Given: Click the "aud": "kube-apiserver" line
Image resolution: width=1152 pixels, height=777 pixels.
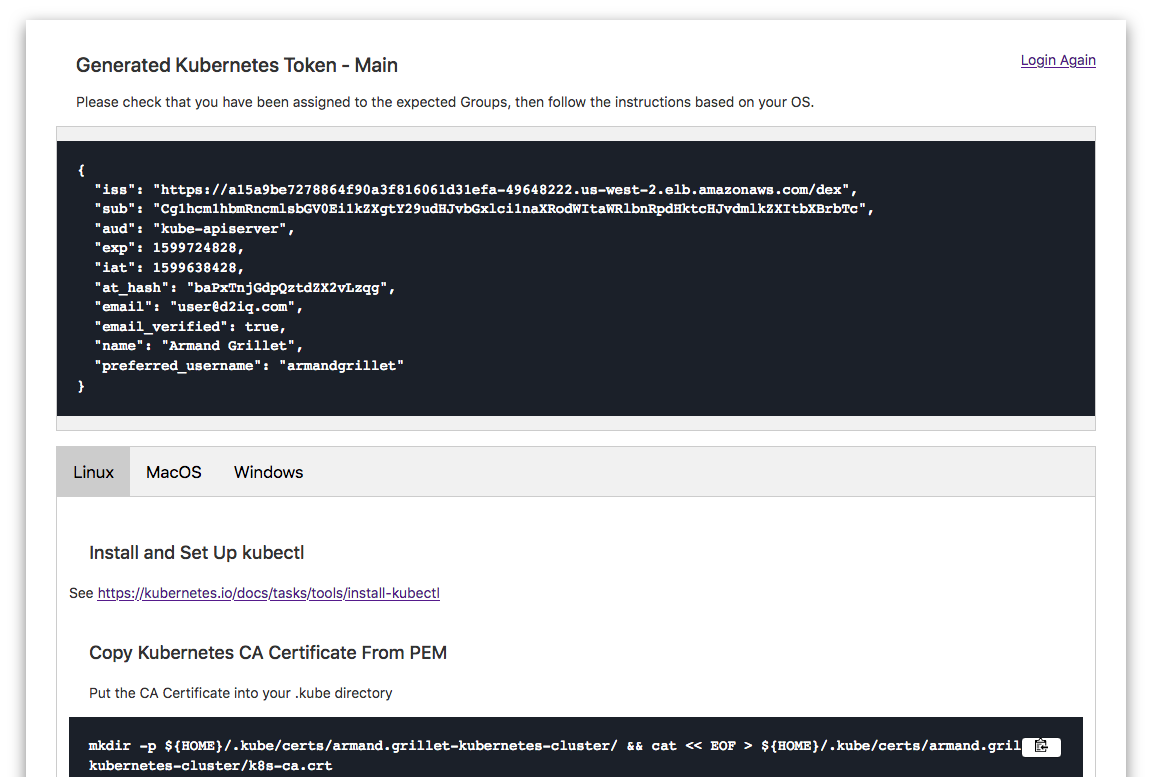Looking at the screenshot, I should (x=194, y=229).
